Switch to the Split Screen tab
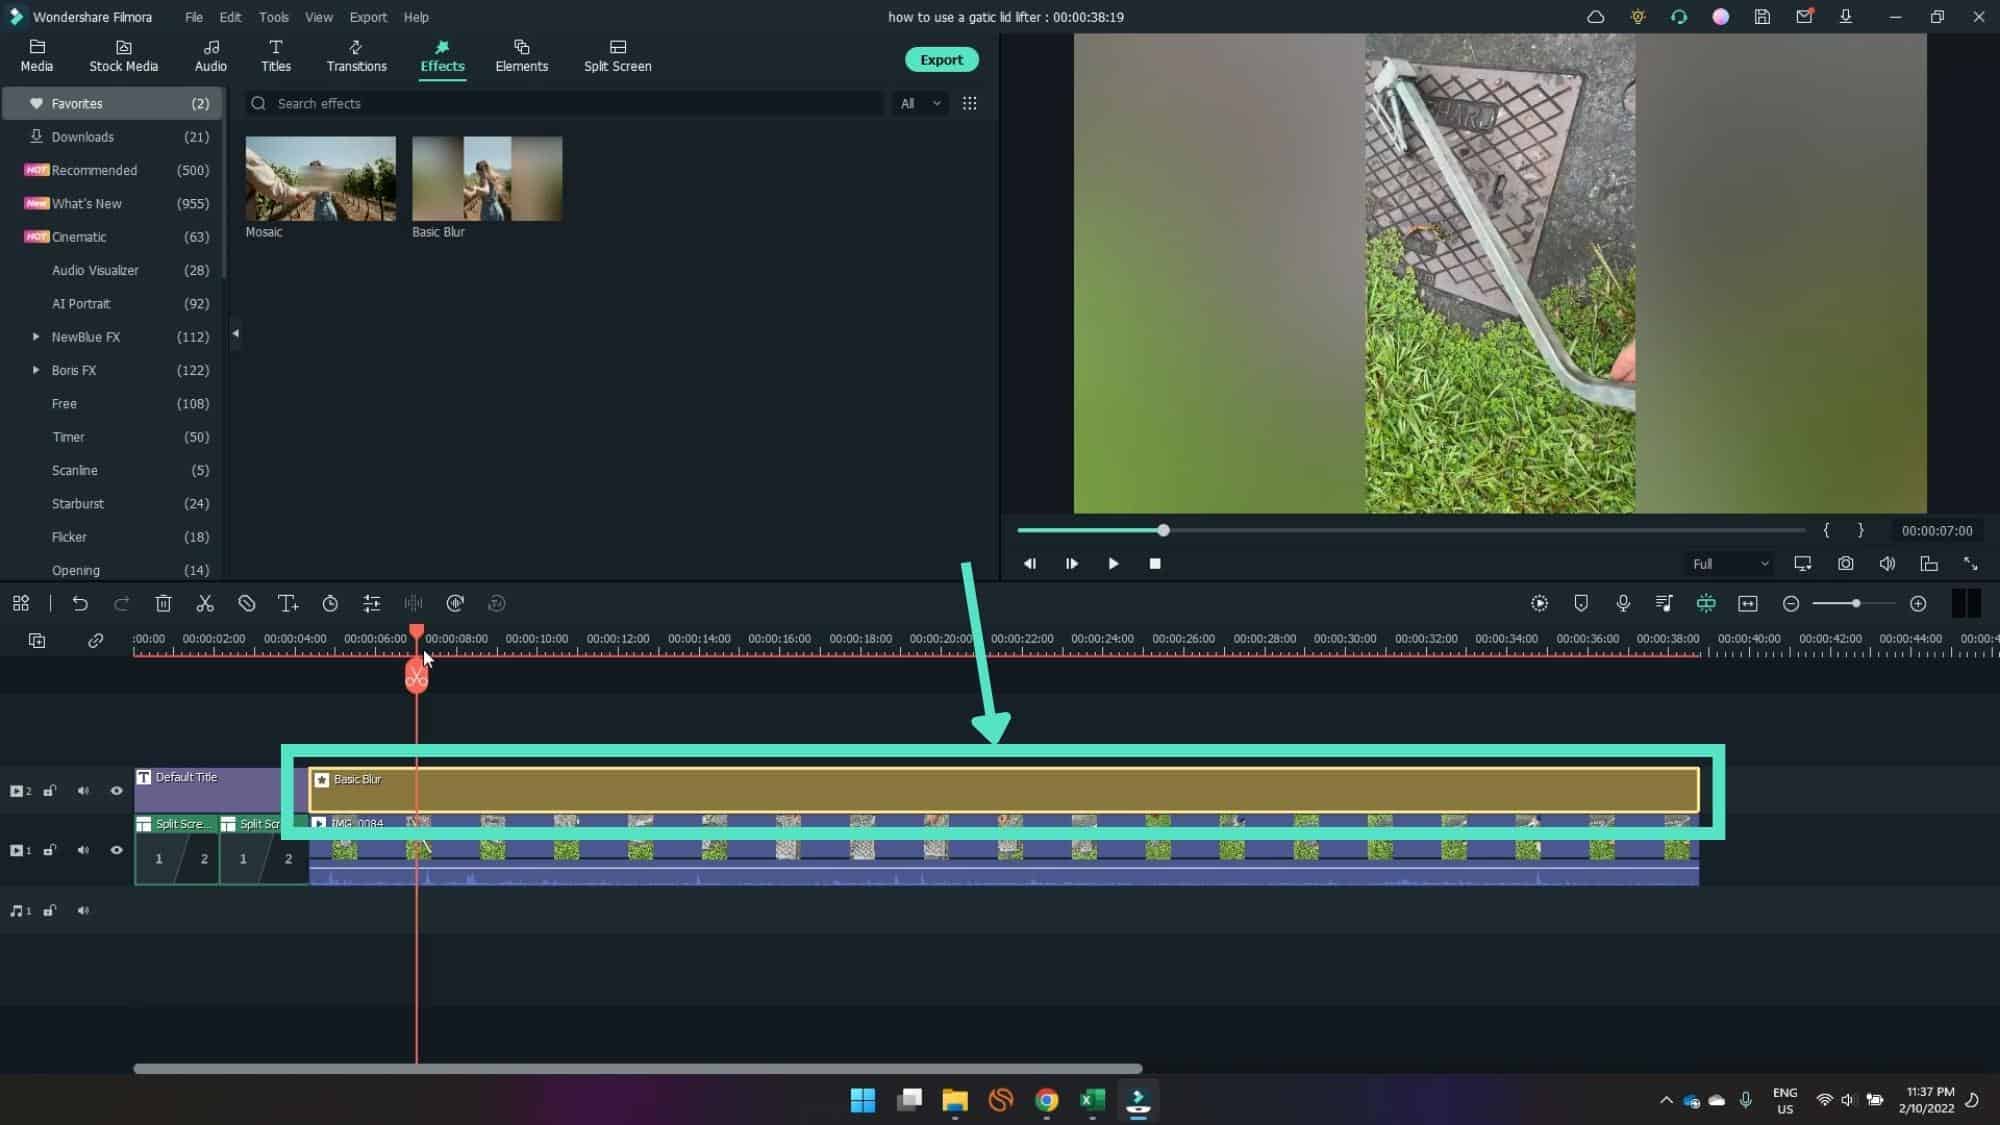Viewport: 2000px width, 1125px height. (617, 56)
